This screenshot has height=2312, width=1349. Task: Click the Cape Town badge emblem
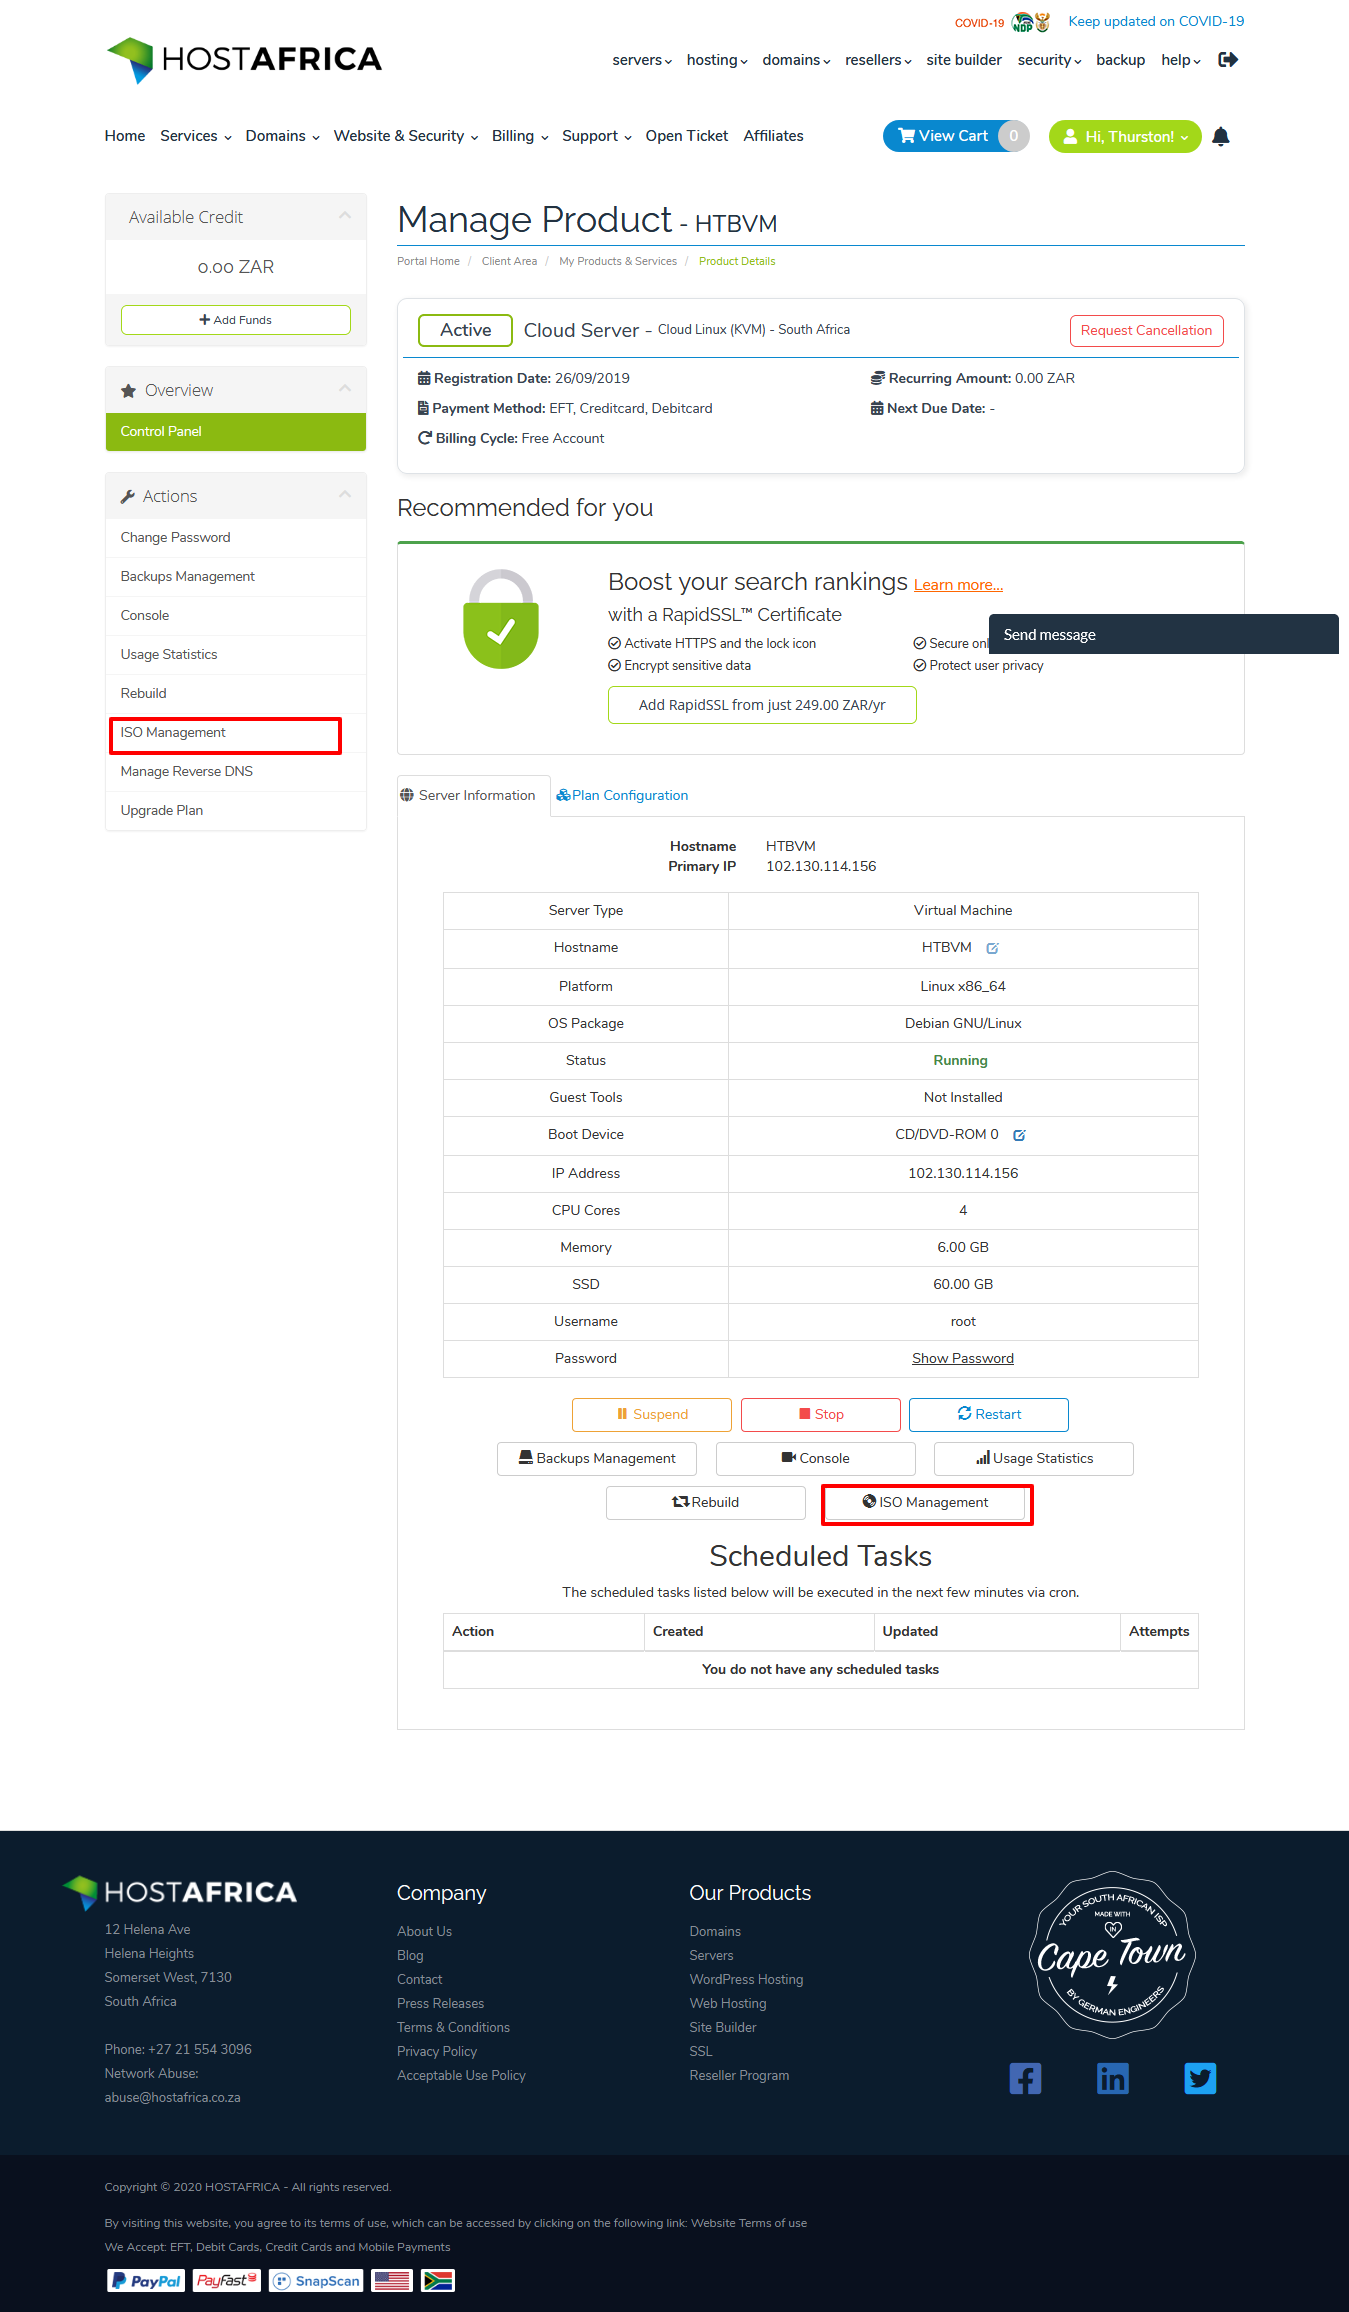[x=1112, y=1955]
